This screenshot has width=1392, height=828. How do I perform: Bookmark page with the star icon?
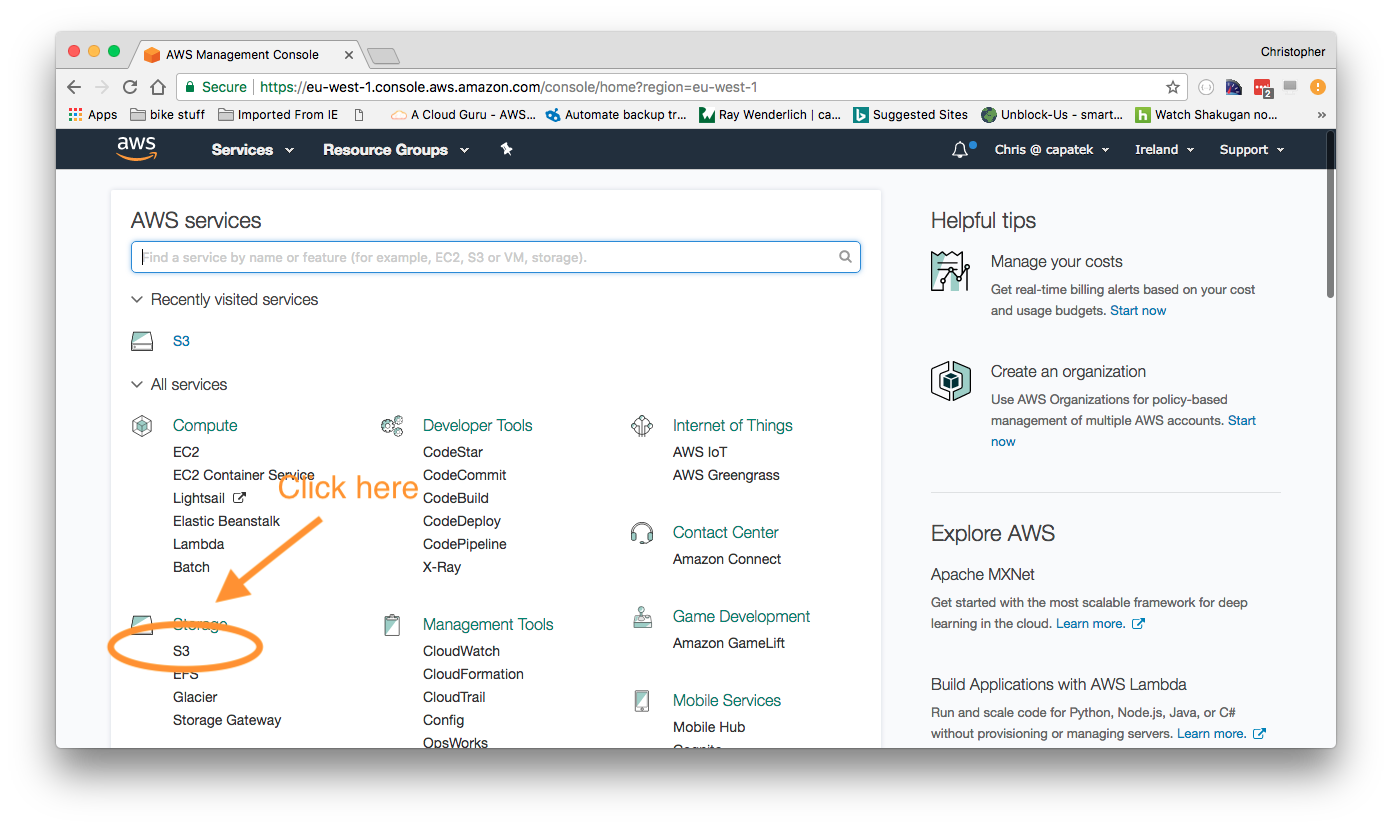[1173, 87]
